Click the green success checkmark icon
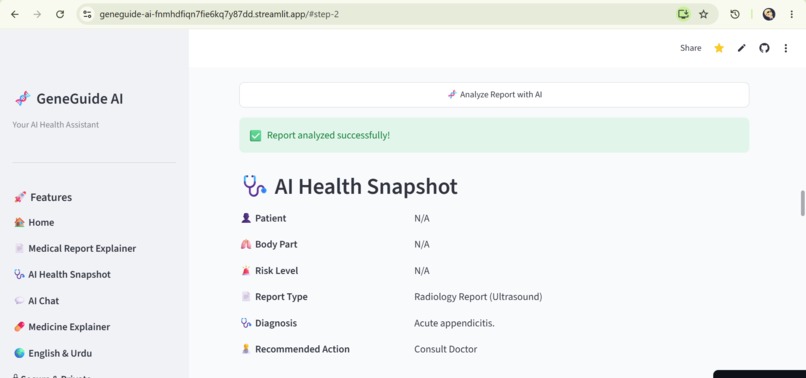The height and width of the screenshot is (378, 806). point(255,135)
